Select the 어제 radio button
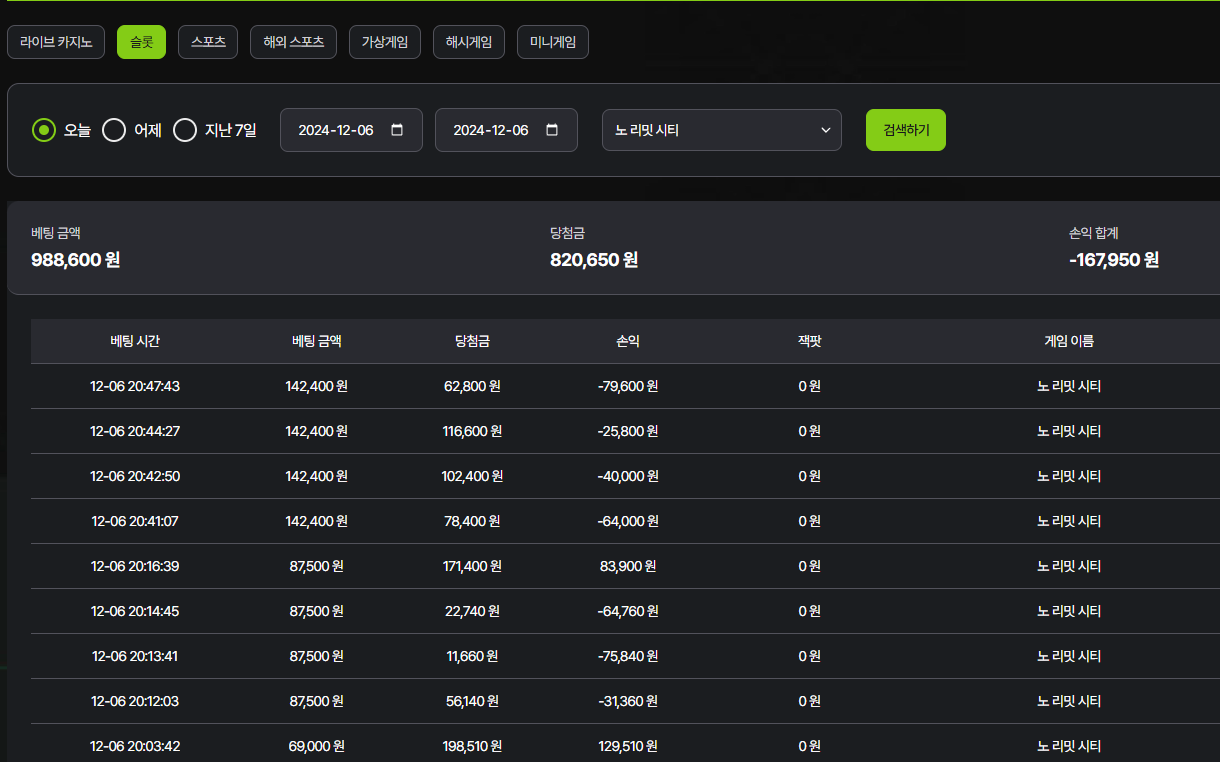The height and width of the screenshot is (762, 1220). (114, 130)
